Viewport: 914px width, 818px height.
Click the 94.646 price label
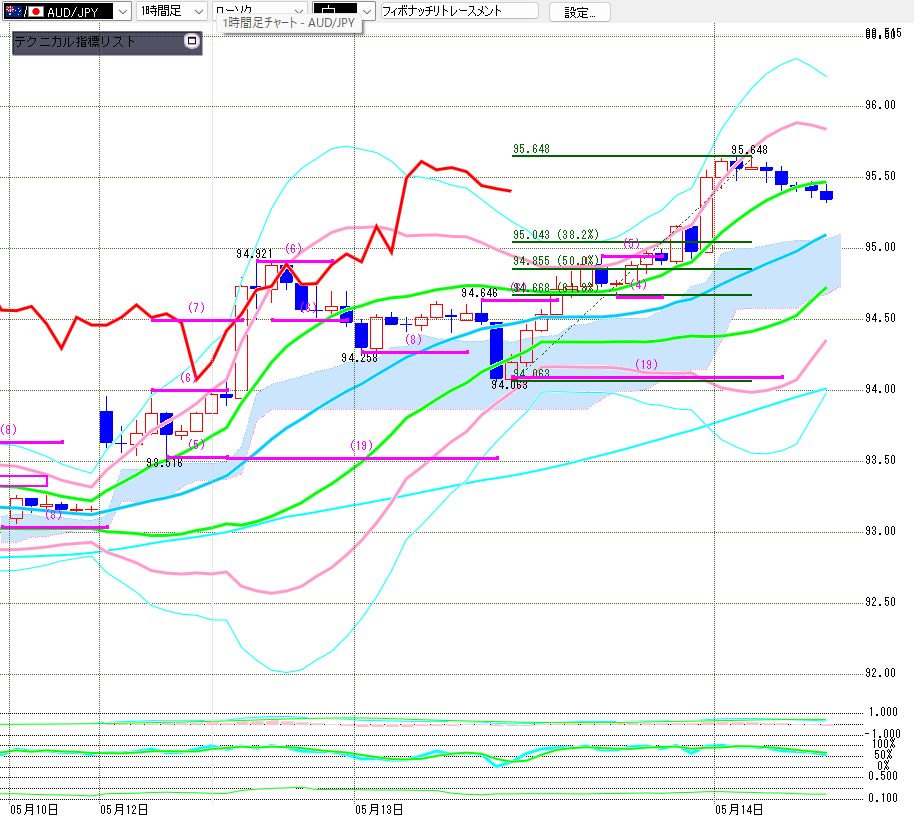479,293
